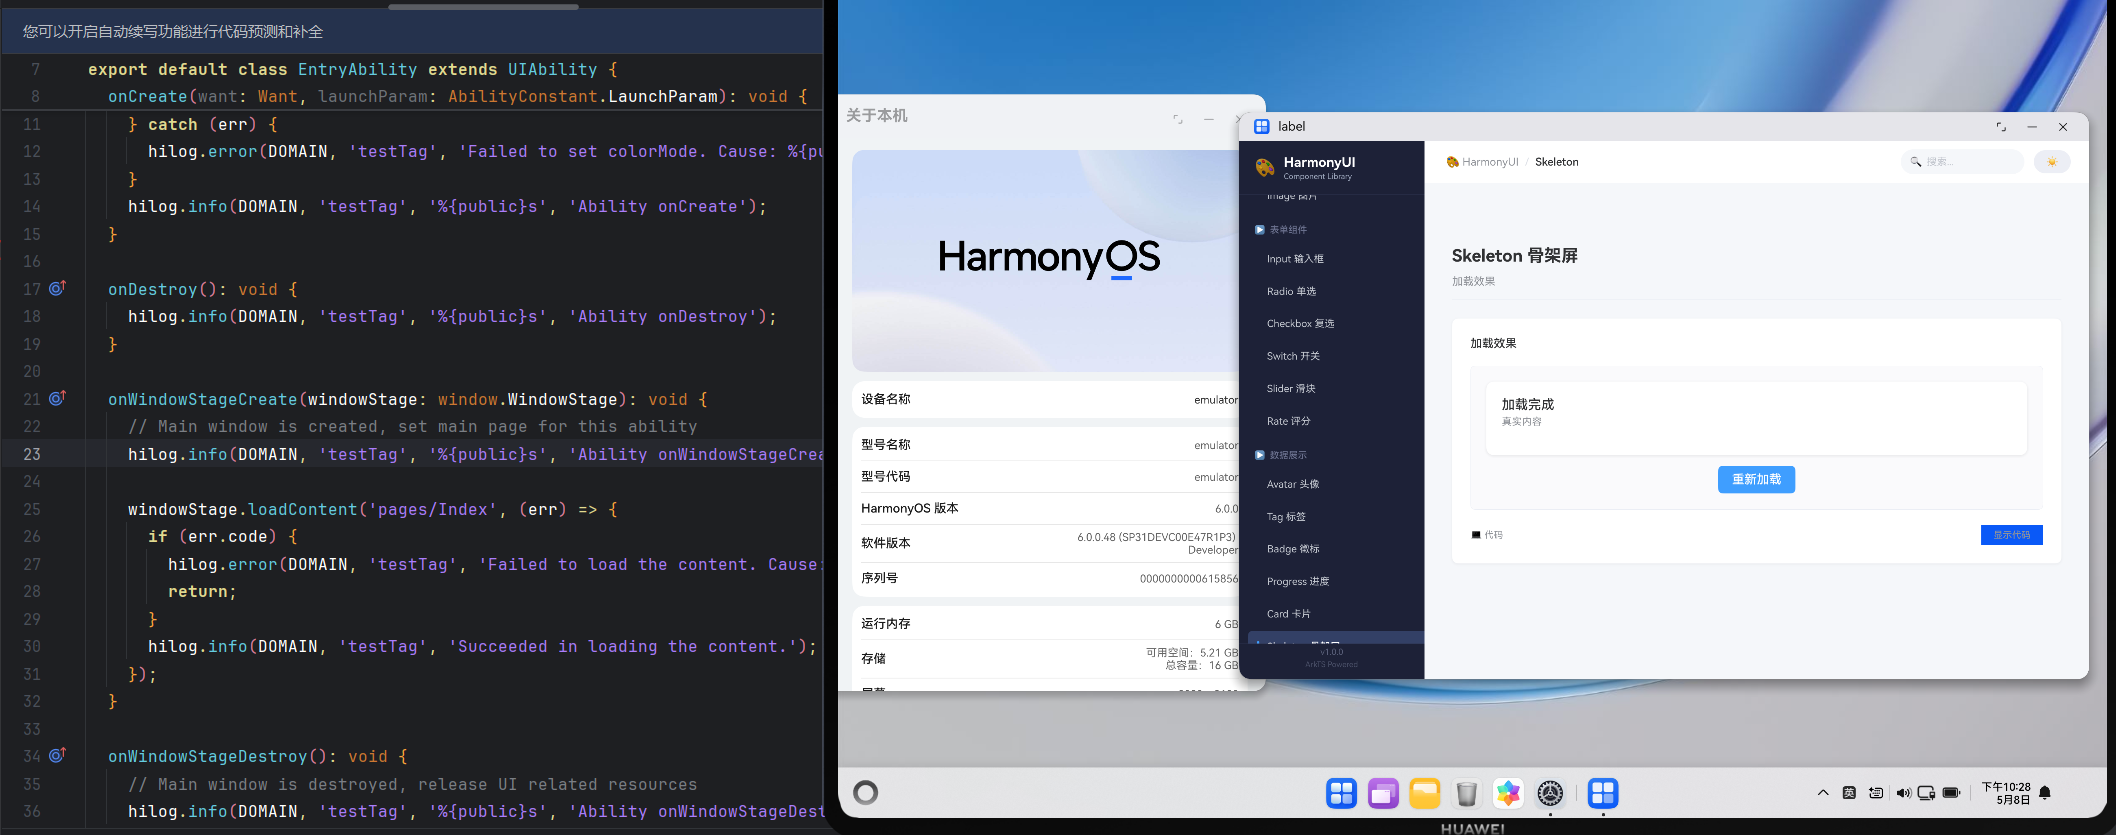Click the EntryAbility class name on line 7
Screen dimensions: 2116x835
pyautogui.click(x=357, y=69)
